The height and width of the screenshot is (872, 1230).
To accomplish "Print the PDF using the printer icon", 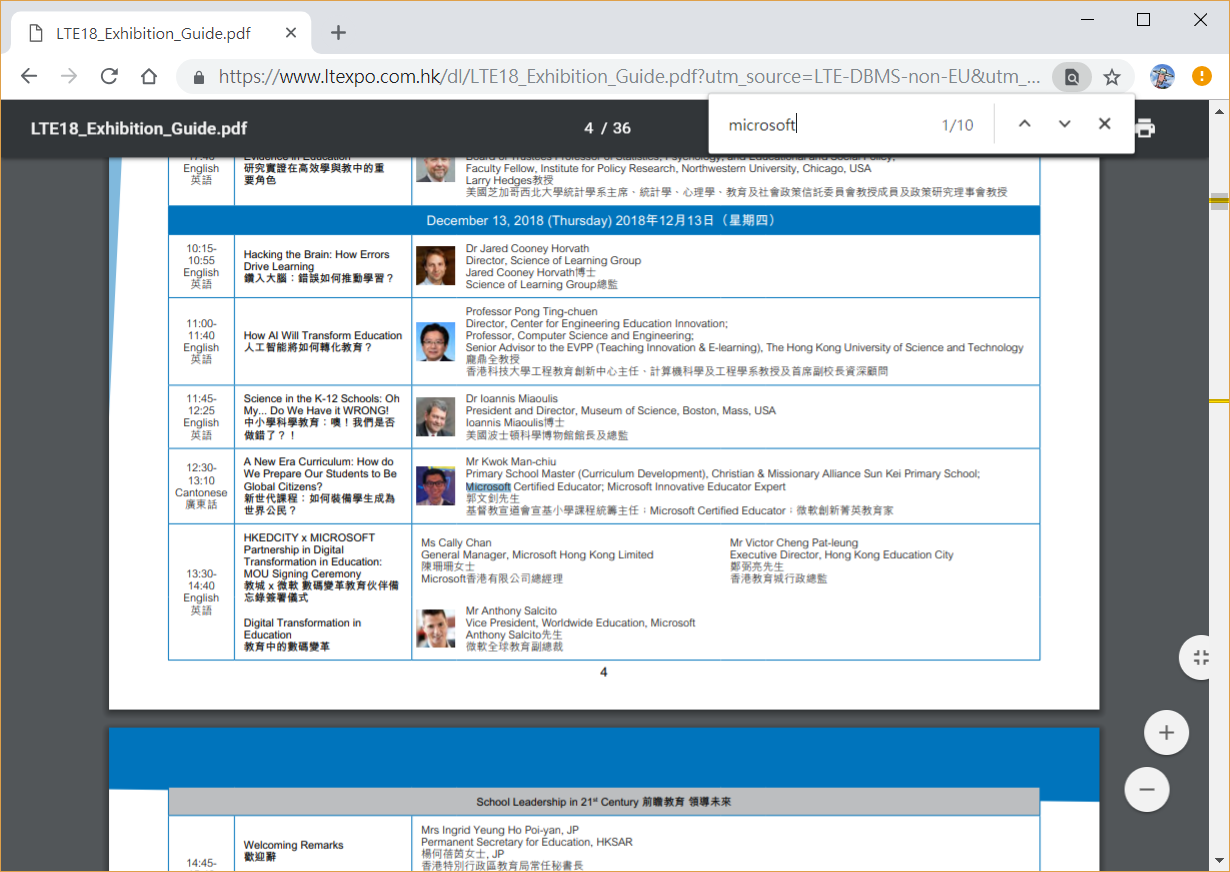I will click(x=1145, y=128).
